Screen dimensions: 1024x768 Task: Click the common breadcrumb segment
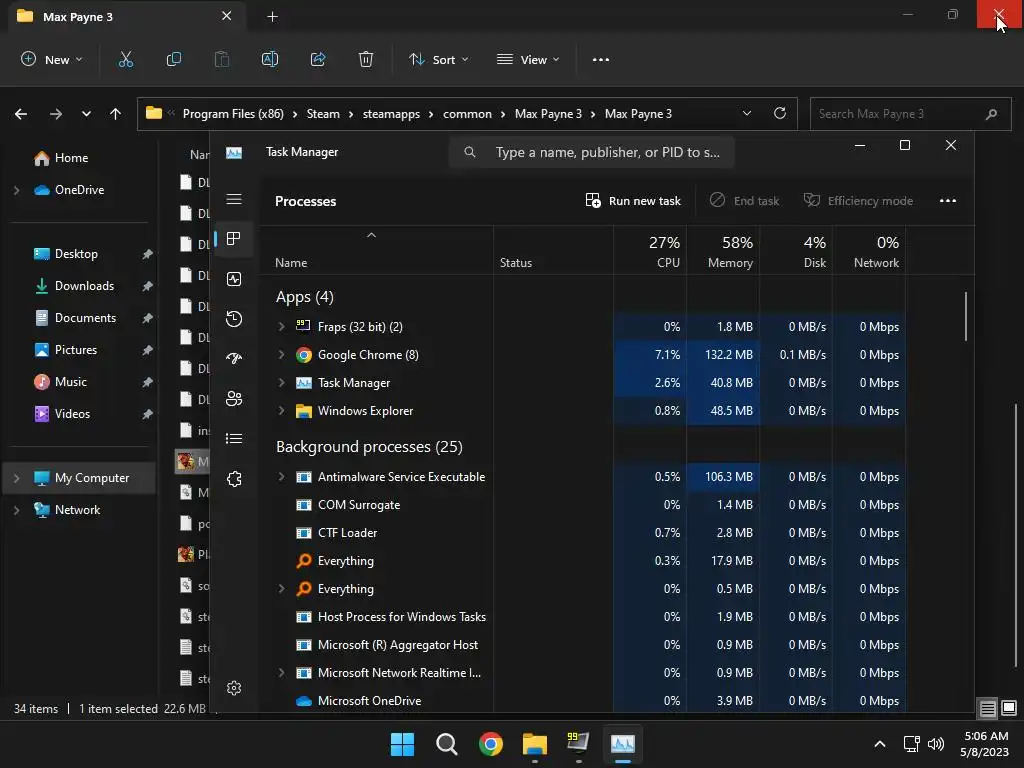click(467, 114)
